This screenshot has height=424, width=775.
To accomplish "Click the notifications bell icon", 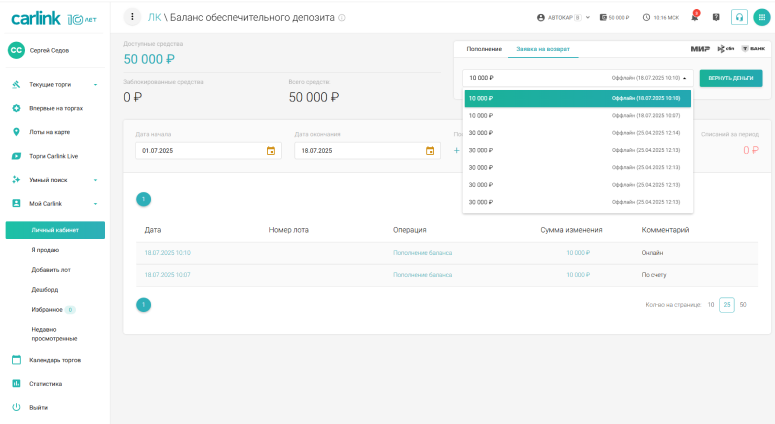I will [694, 17].
